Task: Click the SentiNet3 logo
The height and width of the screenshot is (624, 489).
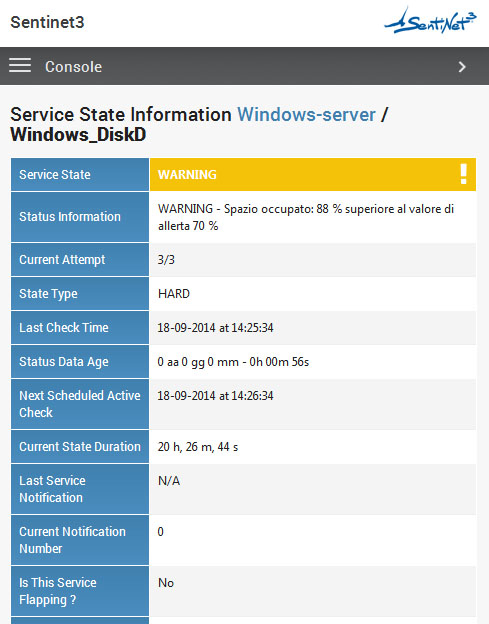Action: pos(430,21)
